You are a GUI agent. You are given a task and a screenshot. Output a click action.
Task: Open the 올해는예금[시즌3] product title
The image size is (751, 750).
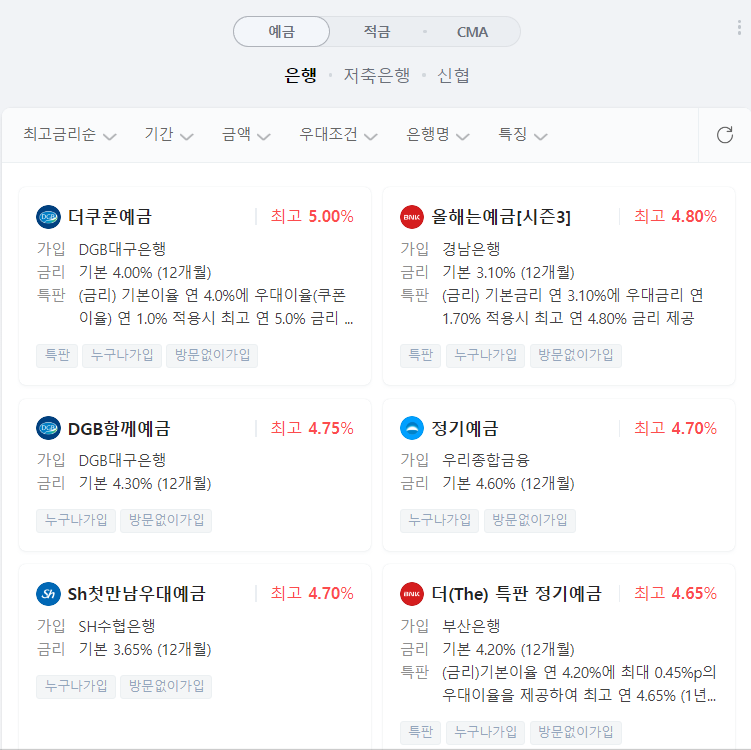tap(501, 217)
